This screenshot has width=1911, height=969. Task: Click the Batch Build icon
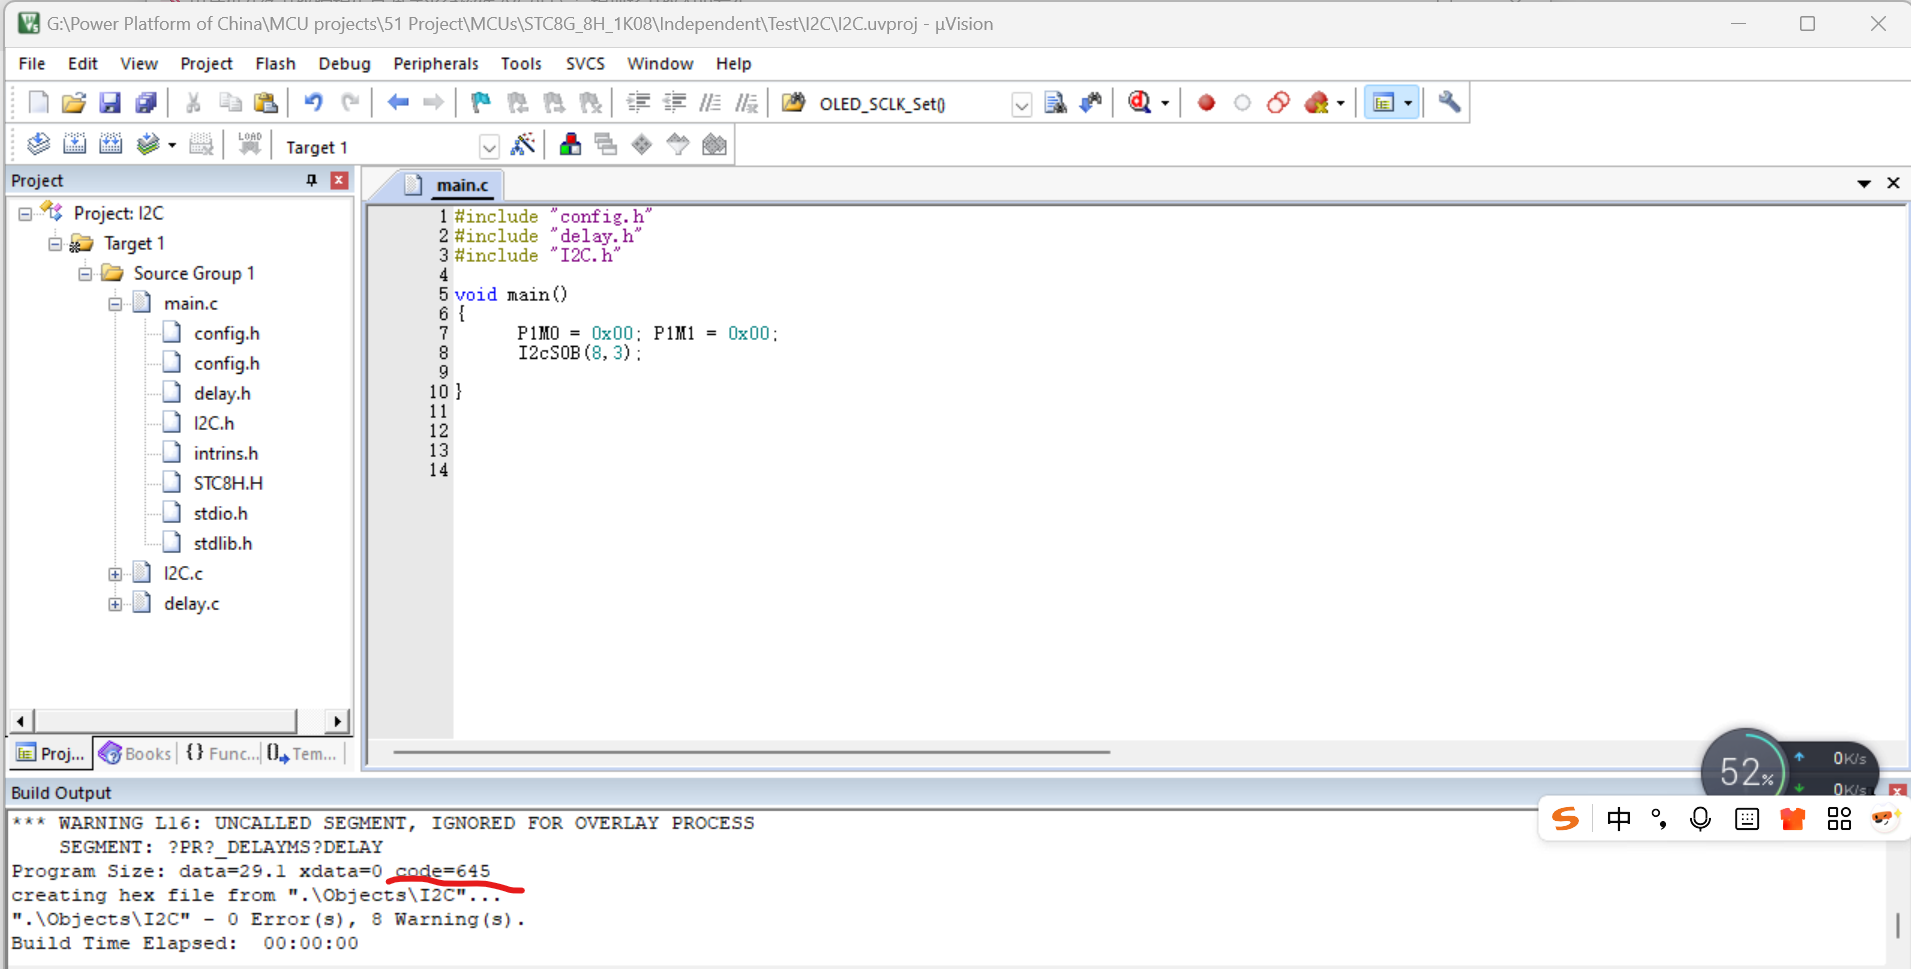pyautogui.click(x=148, y=145)
